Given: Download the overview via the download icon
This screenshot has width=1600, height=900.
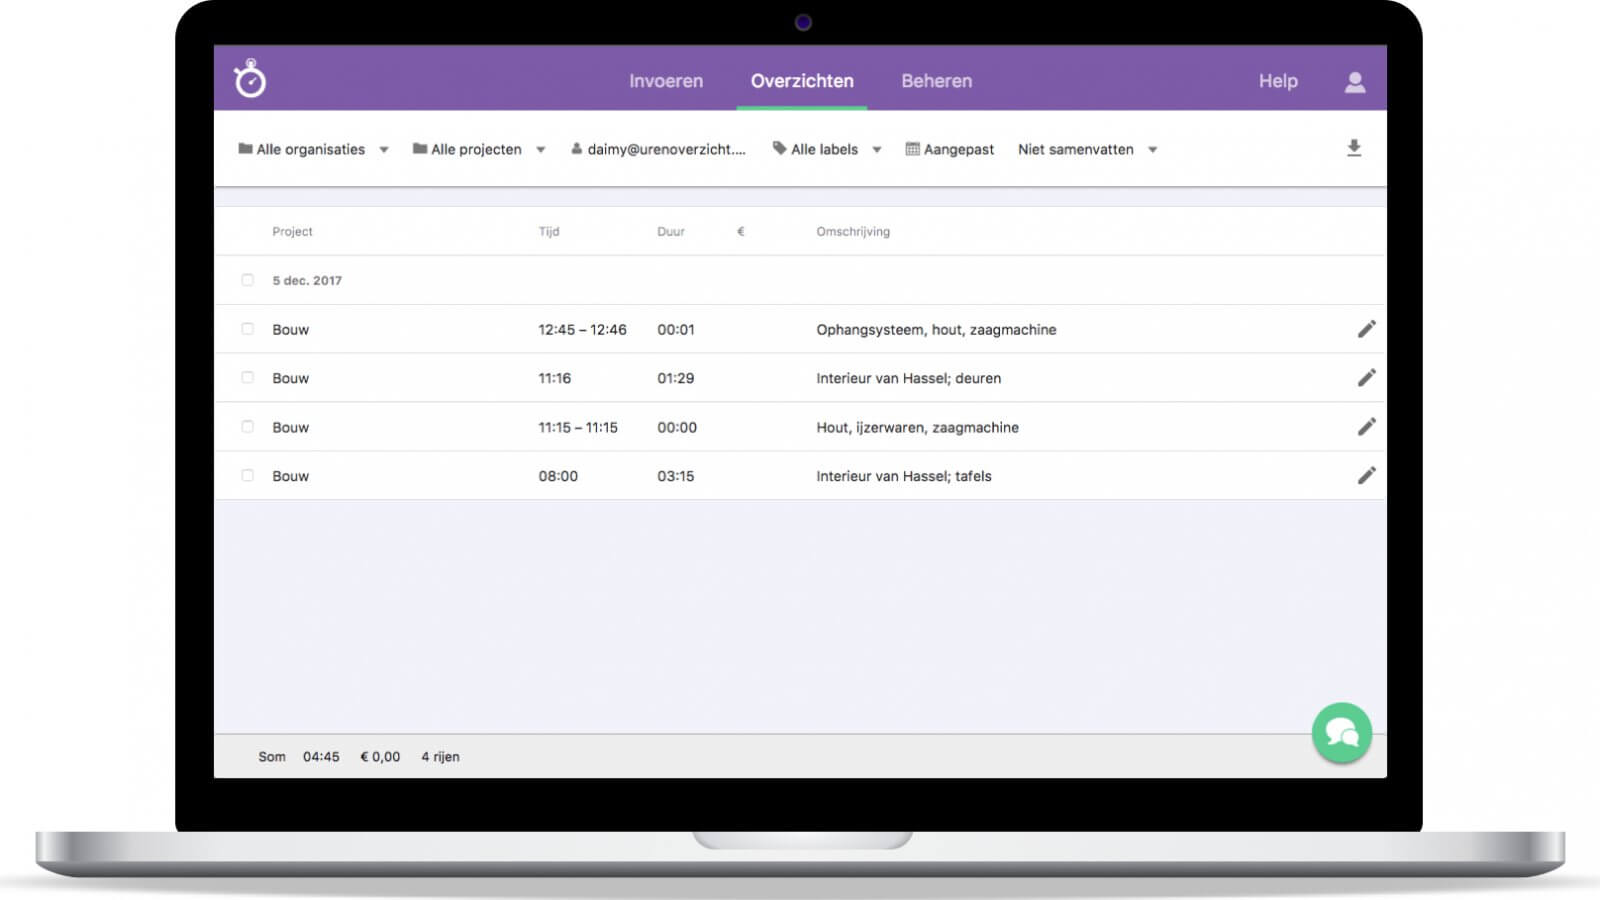Looking at the screenshot, I should (x=1354, y=148).
